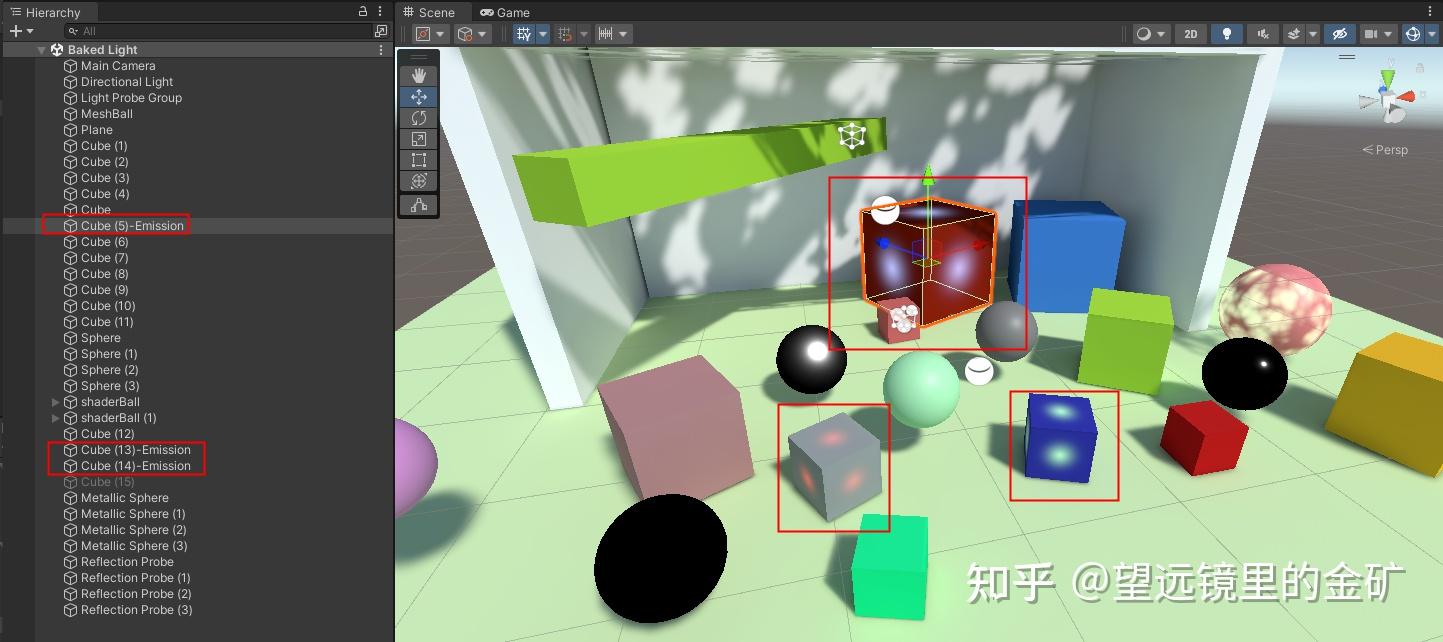Activate the Rotate tool
Screen dimensions: 1443x642
[x=418, y=117]
